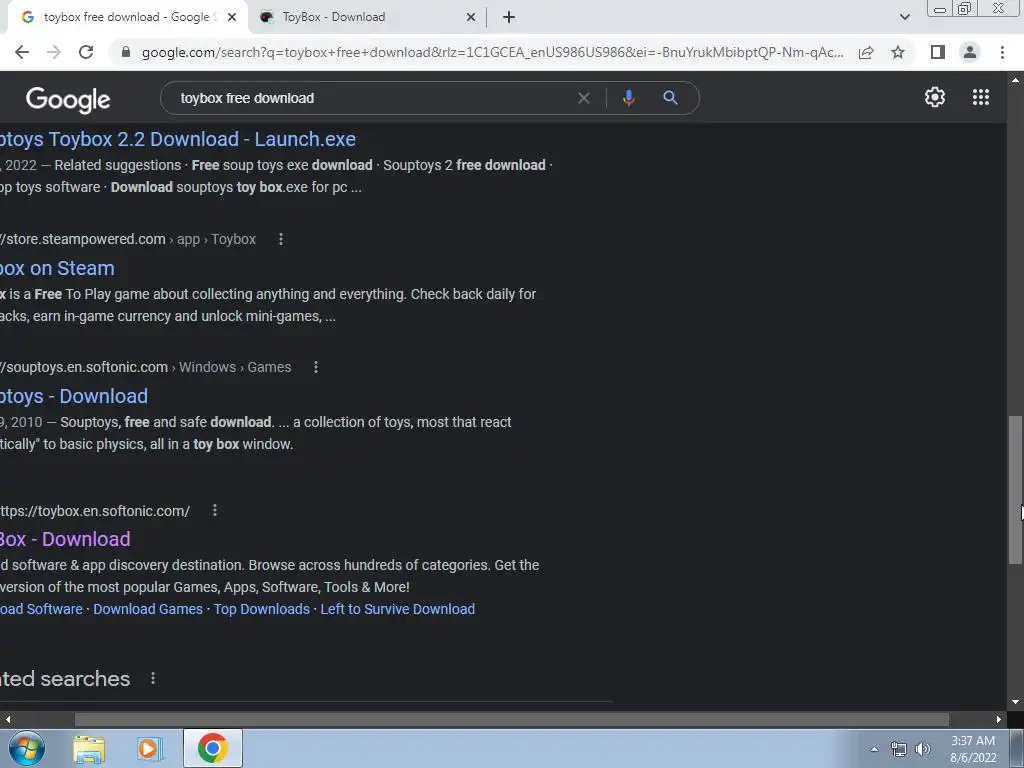Click the horizontal scrollbar thumb
1024x768 pixels.
pyautogui.click(x=511, y=720)
